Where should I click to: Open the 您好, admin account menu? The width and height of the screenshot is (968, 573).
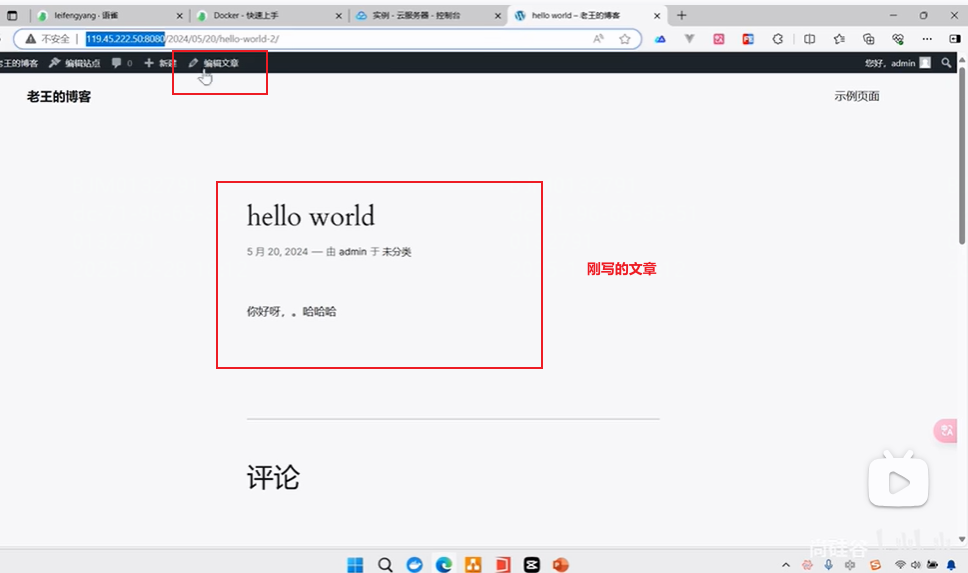(898, 63)
